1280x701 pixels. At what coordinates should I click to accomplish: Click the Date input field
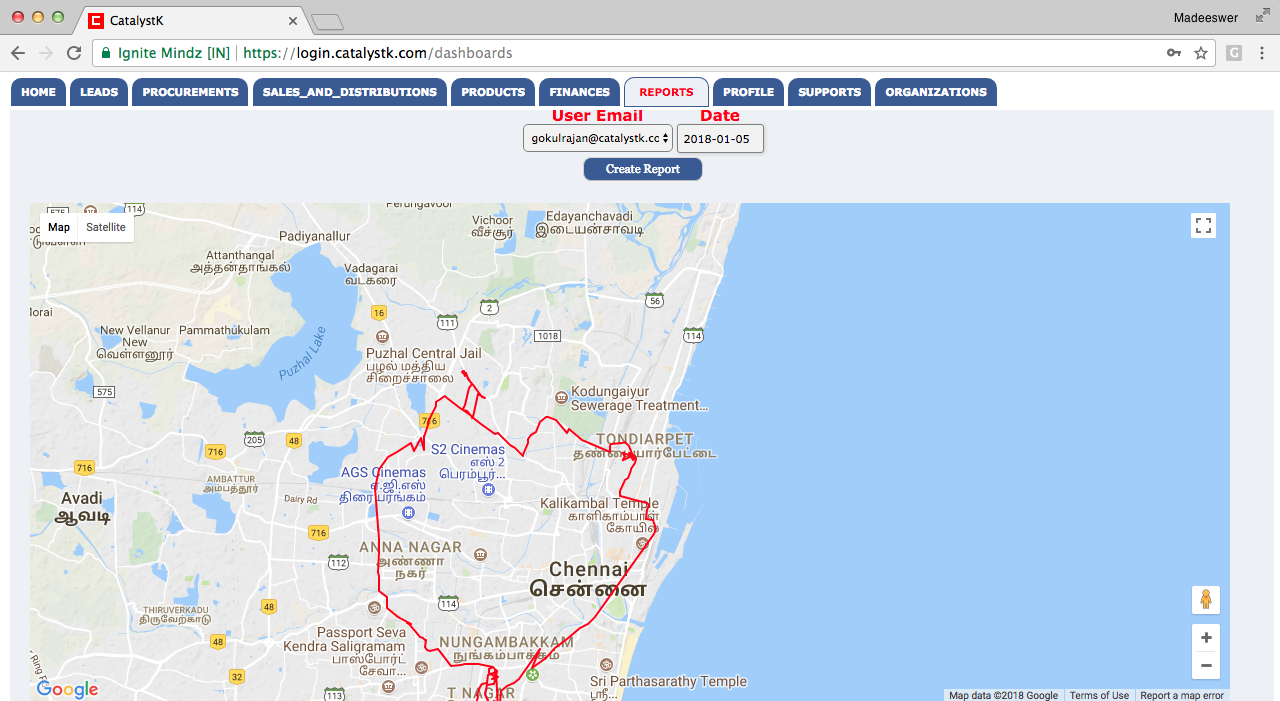pyautogui.click(x=720, y=138)
